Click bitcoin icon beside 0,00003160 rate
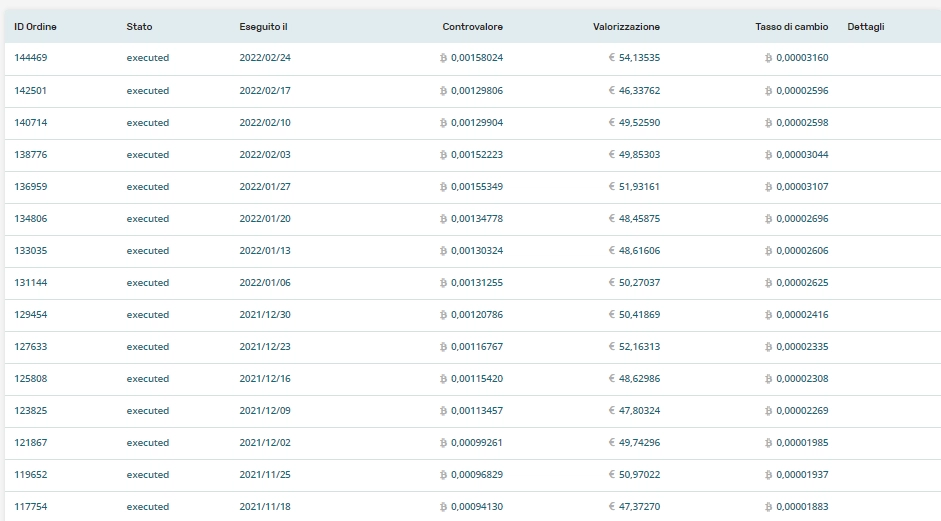Viewport: 941px width, 521px height. [x=768, y=58]
